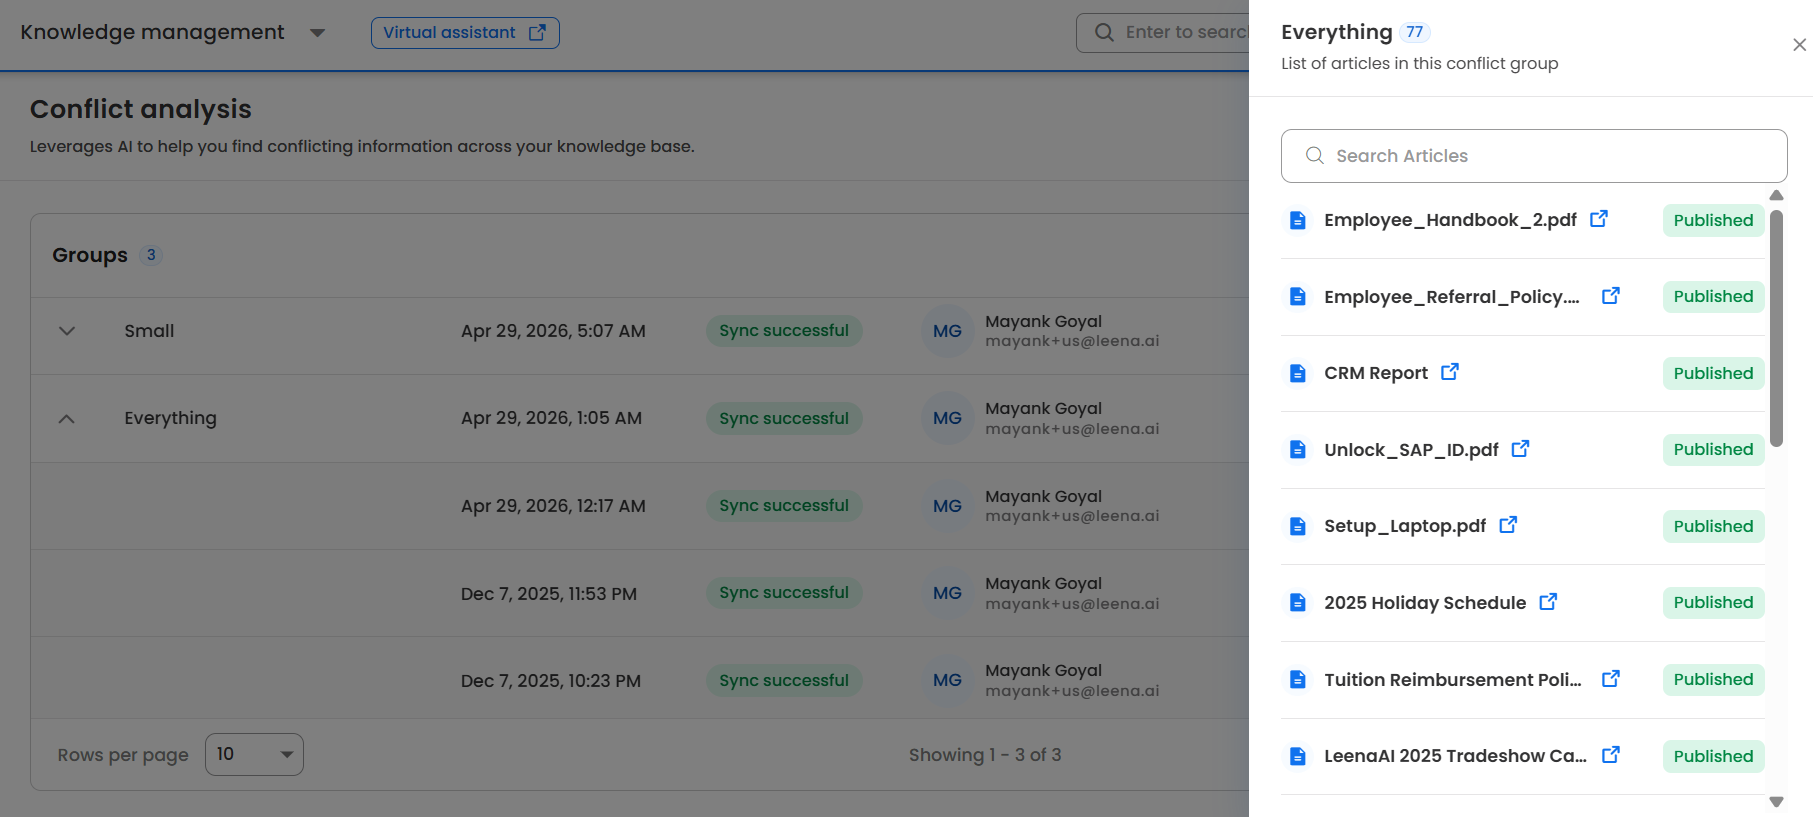
Task: Click the Groups count badge 3
Action: [151, 255]
